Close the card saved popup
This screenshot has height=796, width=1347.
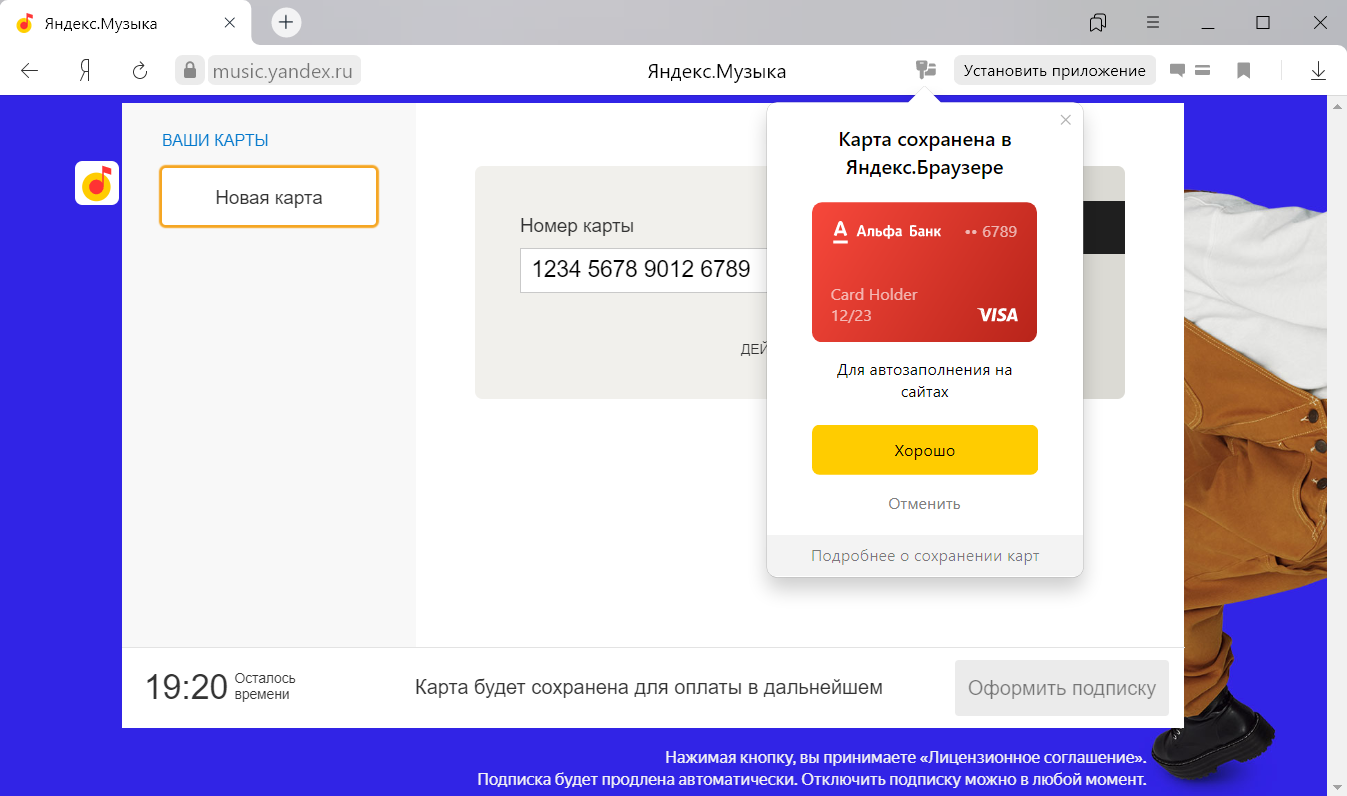point(1065,120)
